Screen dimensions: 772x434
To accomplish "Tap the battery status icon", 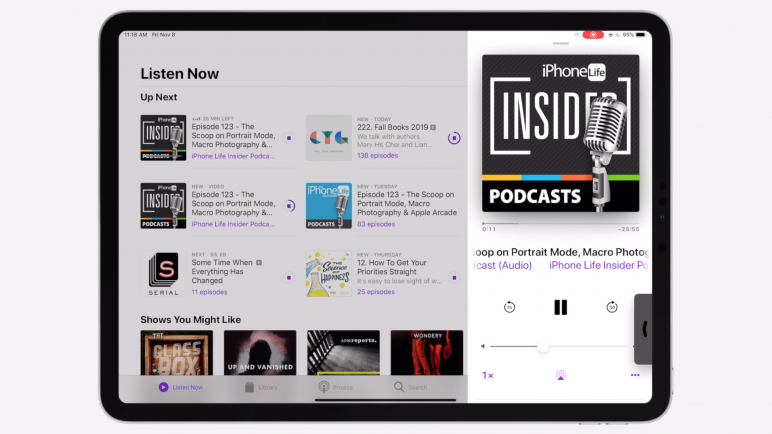I will 640,35.
